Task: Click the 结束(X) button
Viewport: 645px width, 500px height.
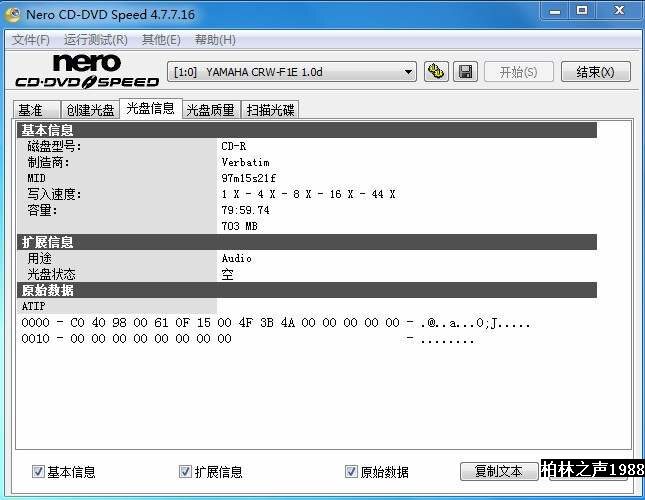Action: (596, 72)
